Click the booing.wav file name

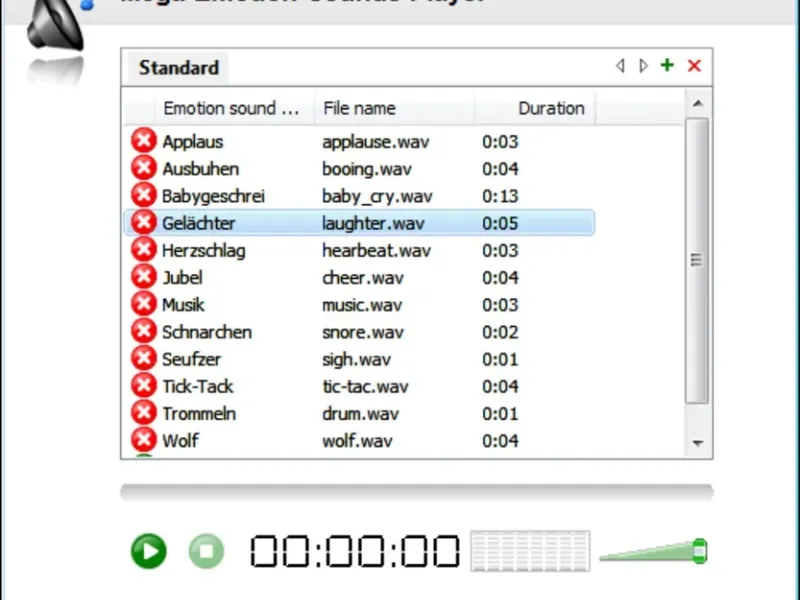tap(366, 169)
